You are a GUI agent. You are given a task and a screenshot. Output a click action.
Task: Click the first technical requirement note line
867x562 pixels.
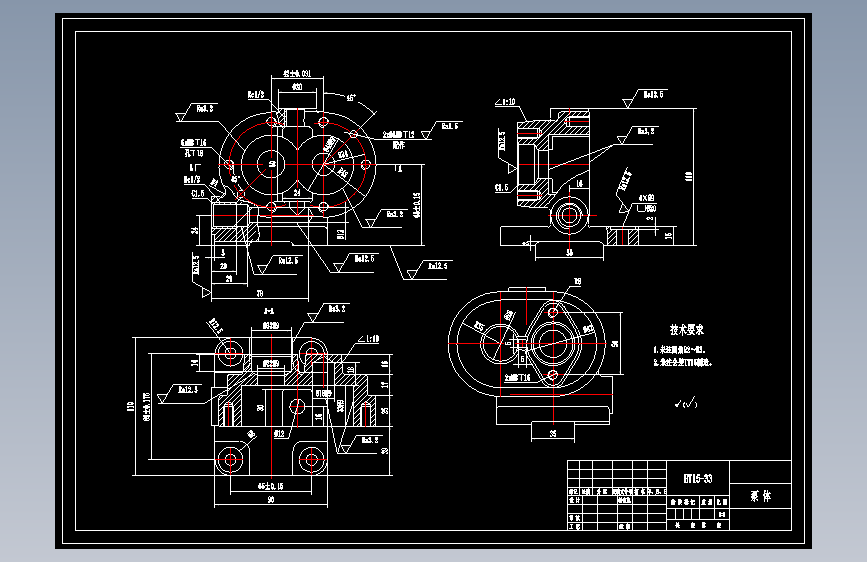[680, 350]
